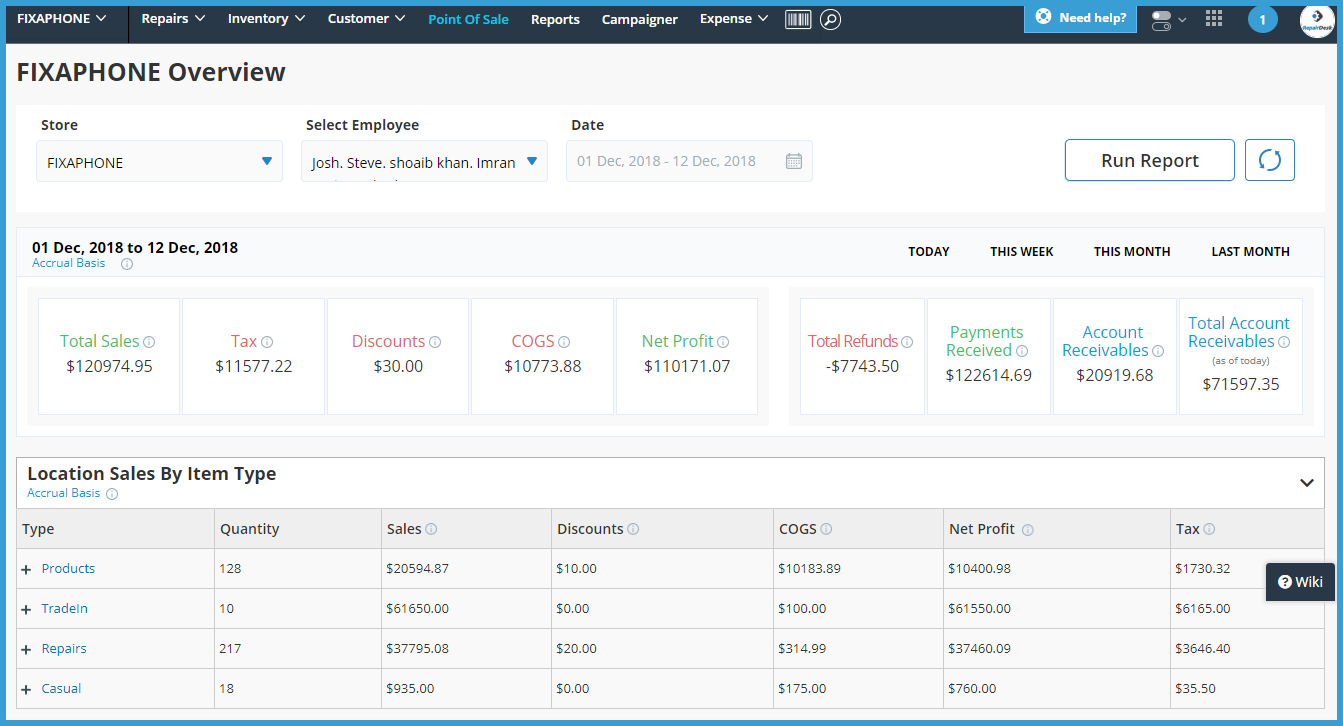The image size is (1343, 726).
Task: Open notification badge showing 1
Action: (x=1263, y=19)
